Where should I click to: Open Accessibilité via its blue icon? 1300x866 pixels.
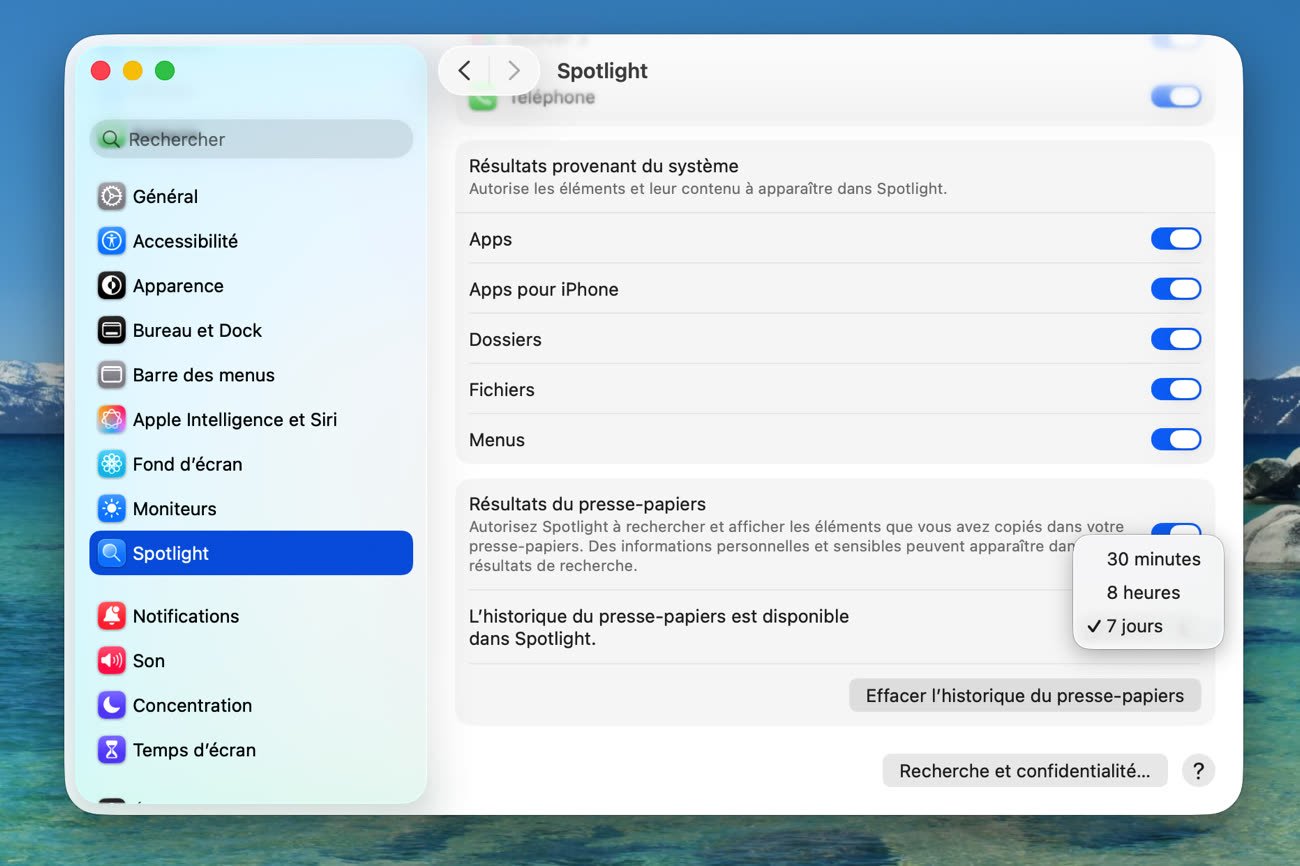(111, 241)
